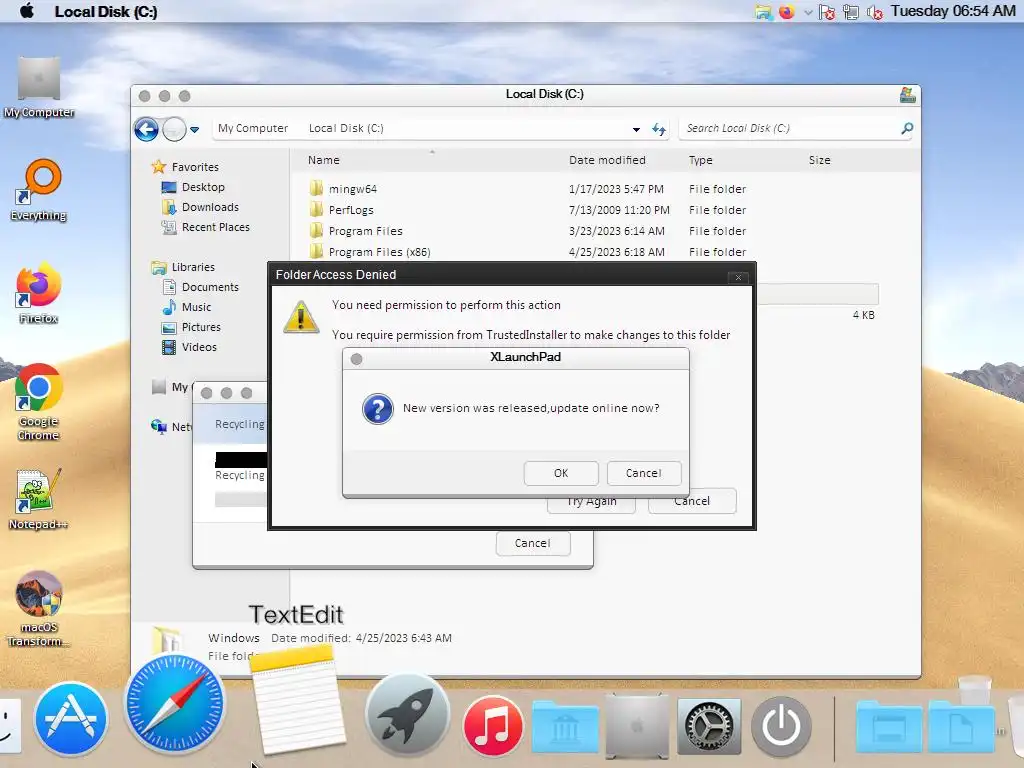Screen dimensions: 1024x768
Task: Open the My Computer desktop icon
Action: (x=39, y=88)
